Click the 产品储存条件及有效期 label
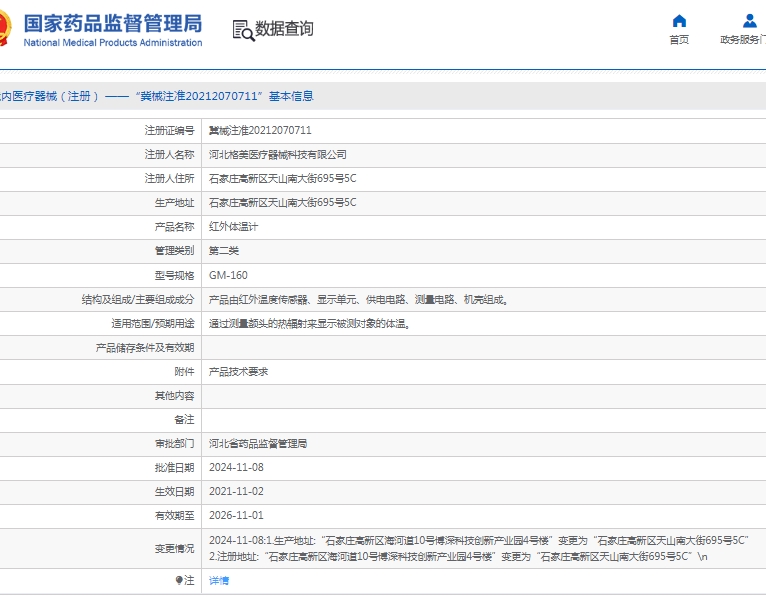The height and width of the screenshot is (601, 766). pyautogui.click(x=145, y=347)
